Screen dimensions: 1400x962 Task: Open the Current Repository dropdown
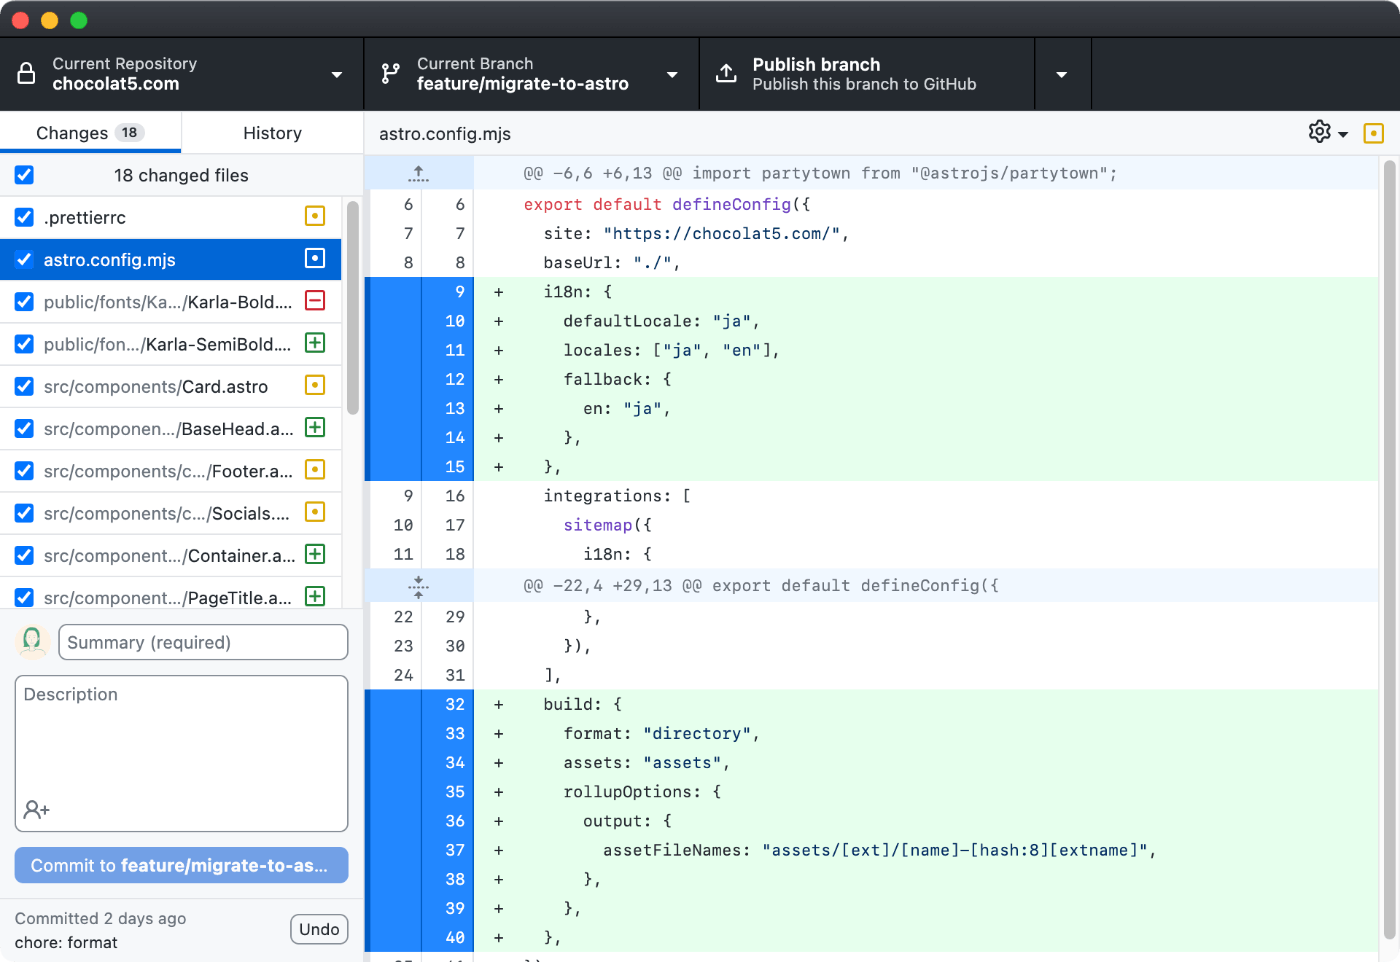pos(181,74)
